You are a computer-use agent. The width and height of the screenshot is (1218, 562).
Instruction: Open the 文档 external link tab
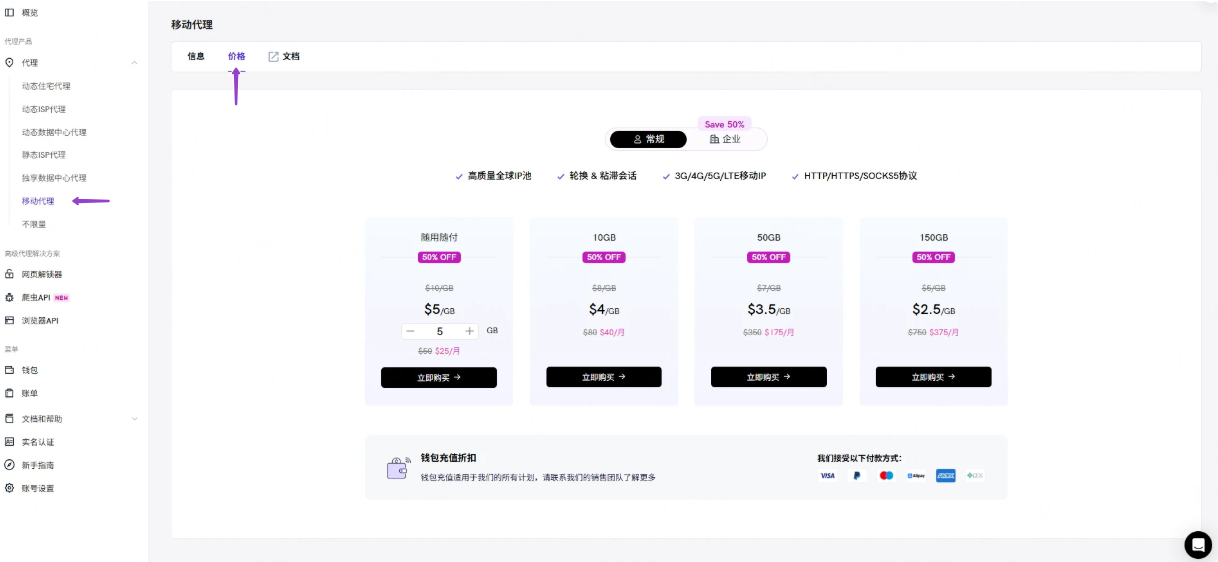point(284,56)
